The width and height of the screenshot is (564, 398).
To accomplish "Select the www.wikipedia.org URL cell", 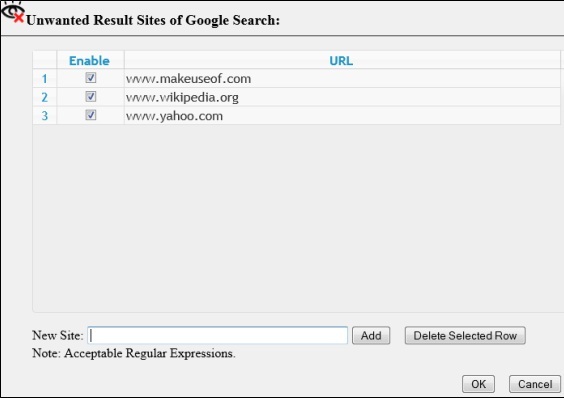I will [x=342, y=97].
